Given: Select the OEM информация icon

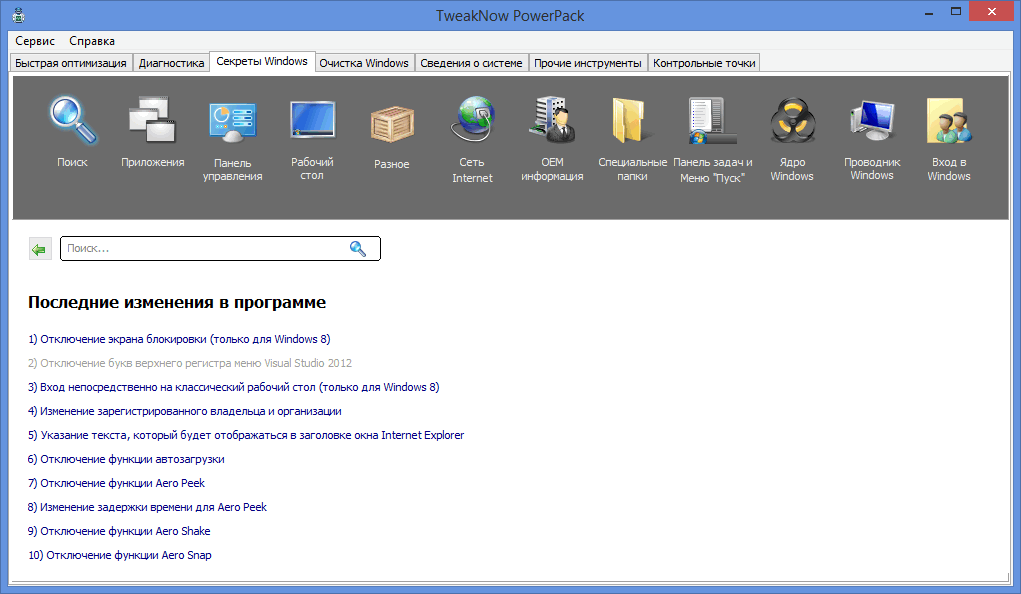Looking at the screenshot, I should [x=552, y=119].
